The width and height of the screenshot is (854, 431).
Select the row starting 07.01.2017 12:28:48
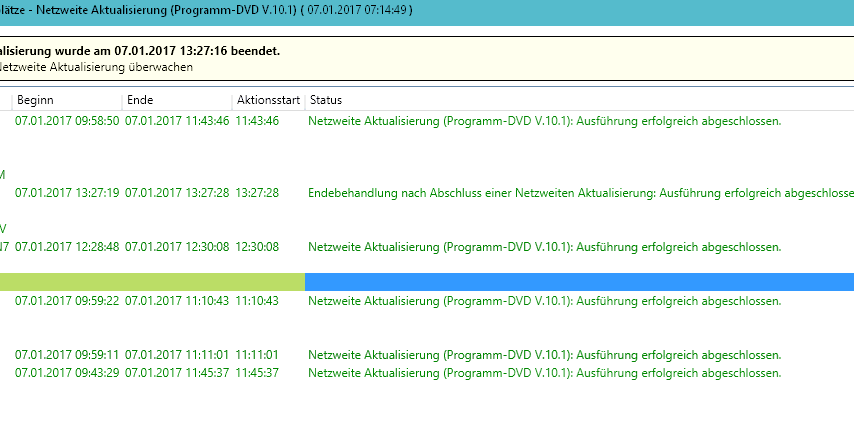tap(67, 247)
